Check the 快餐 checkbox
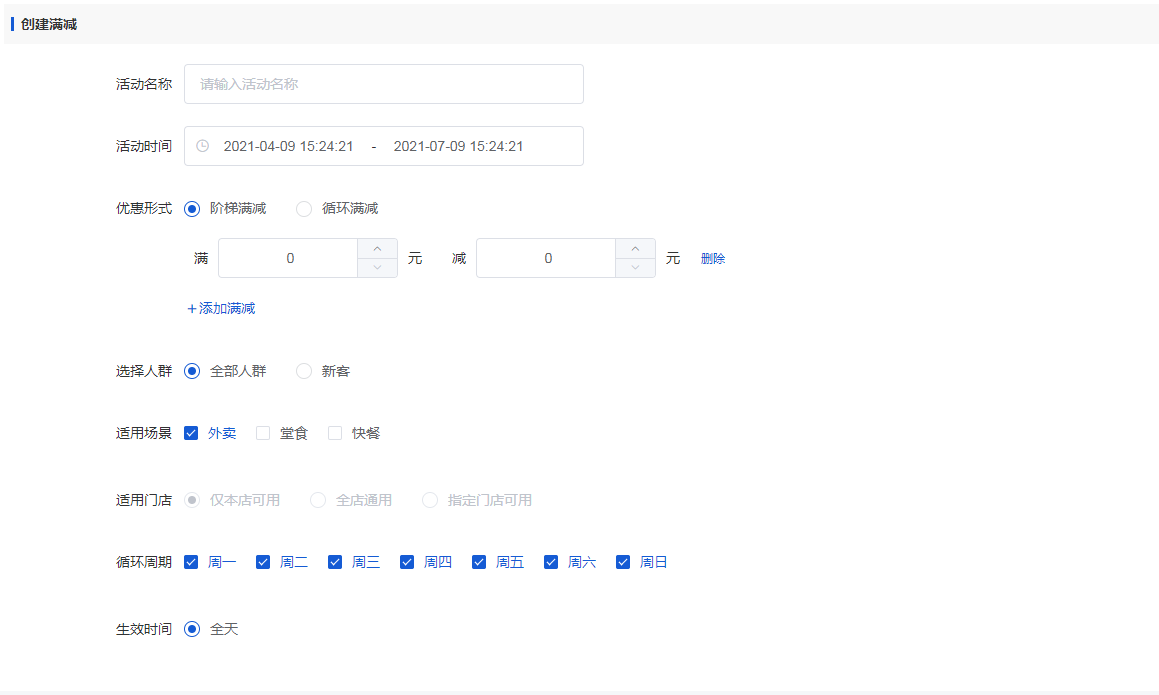The width and height of the screenshot is (1159, 695). [x=335, y=433]
